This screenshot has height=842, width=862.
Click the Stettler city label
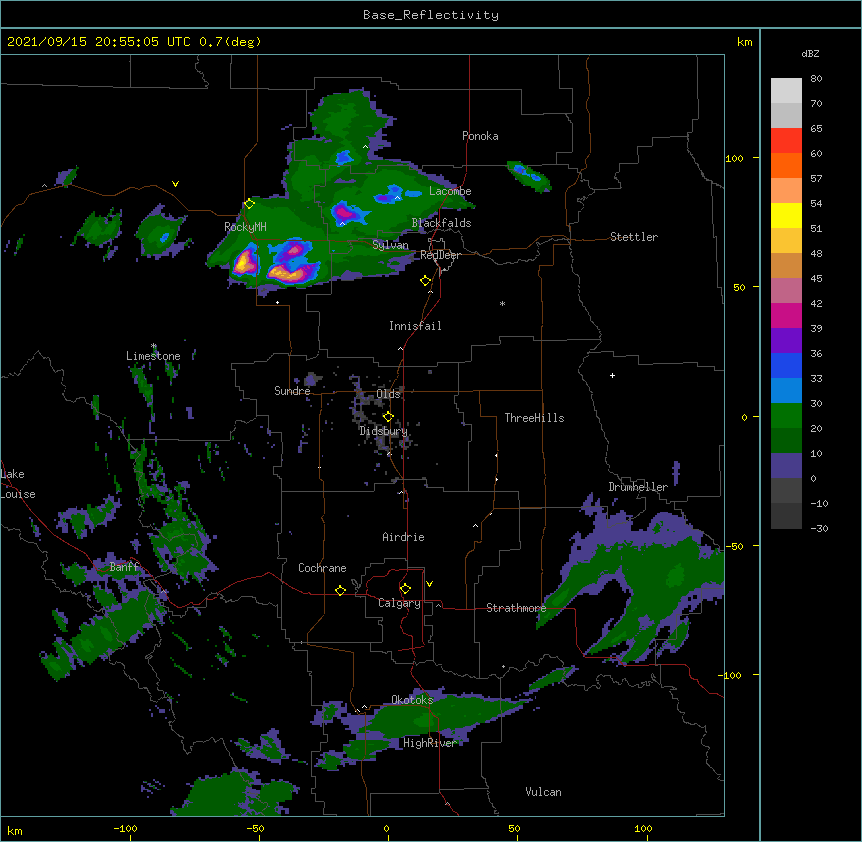pyautogui.click(x=634, y=237)
